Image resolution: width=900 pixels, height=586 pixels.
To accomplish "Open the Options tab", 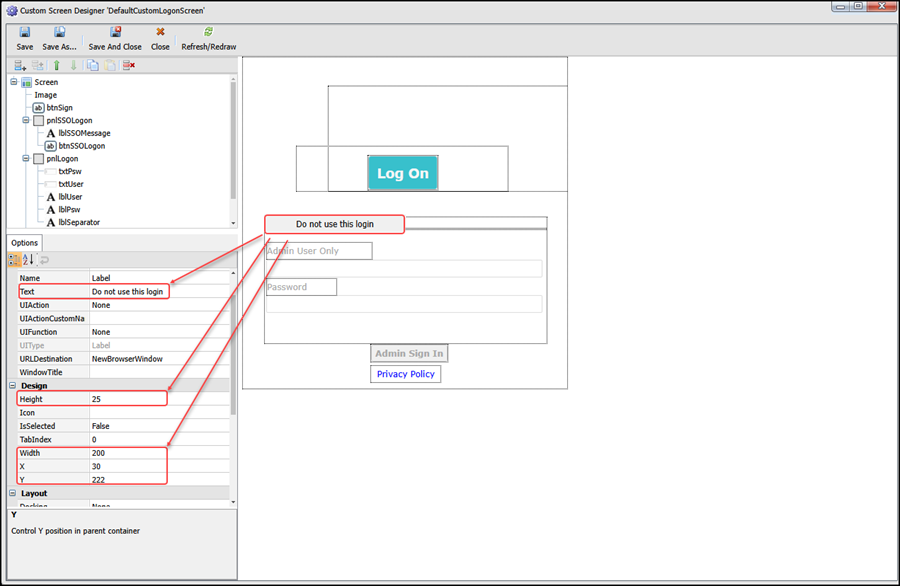I will pos(25,243).
